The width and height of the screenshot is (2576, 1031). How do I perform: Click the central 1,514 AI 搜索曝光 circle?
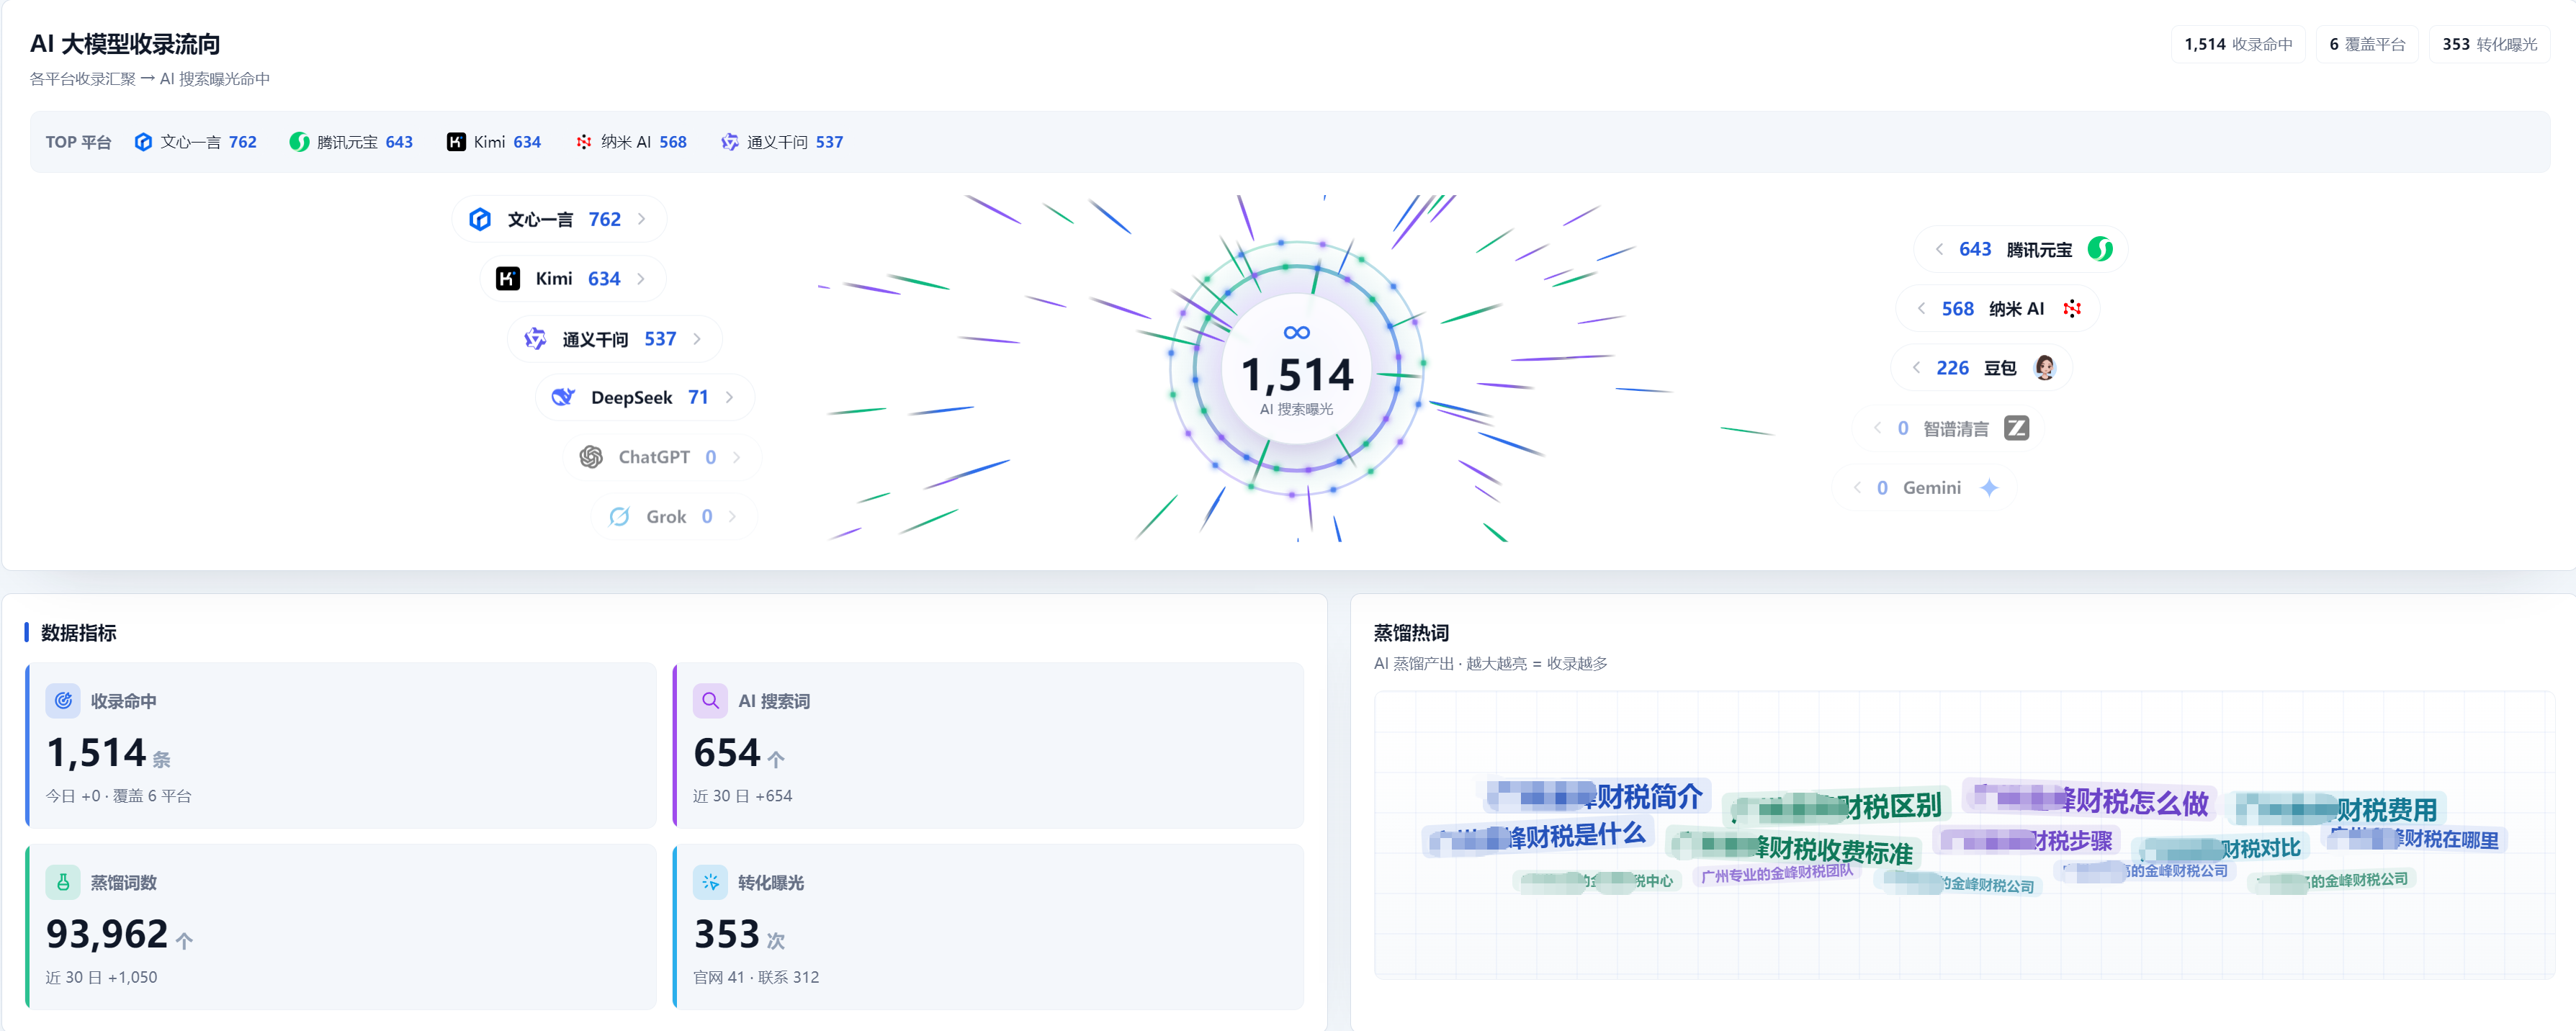point(1296,370)
